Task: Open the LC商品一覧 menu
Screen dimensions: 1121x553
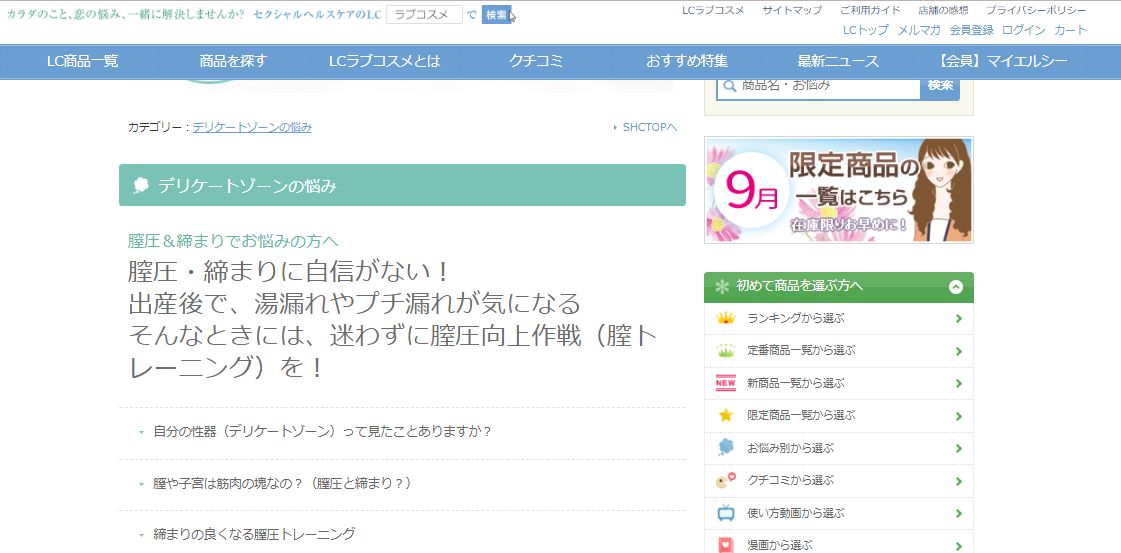Action: click(x=82, y=61)
